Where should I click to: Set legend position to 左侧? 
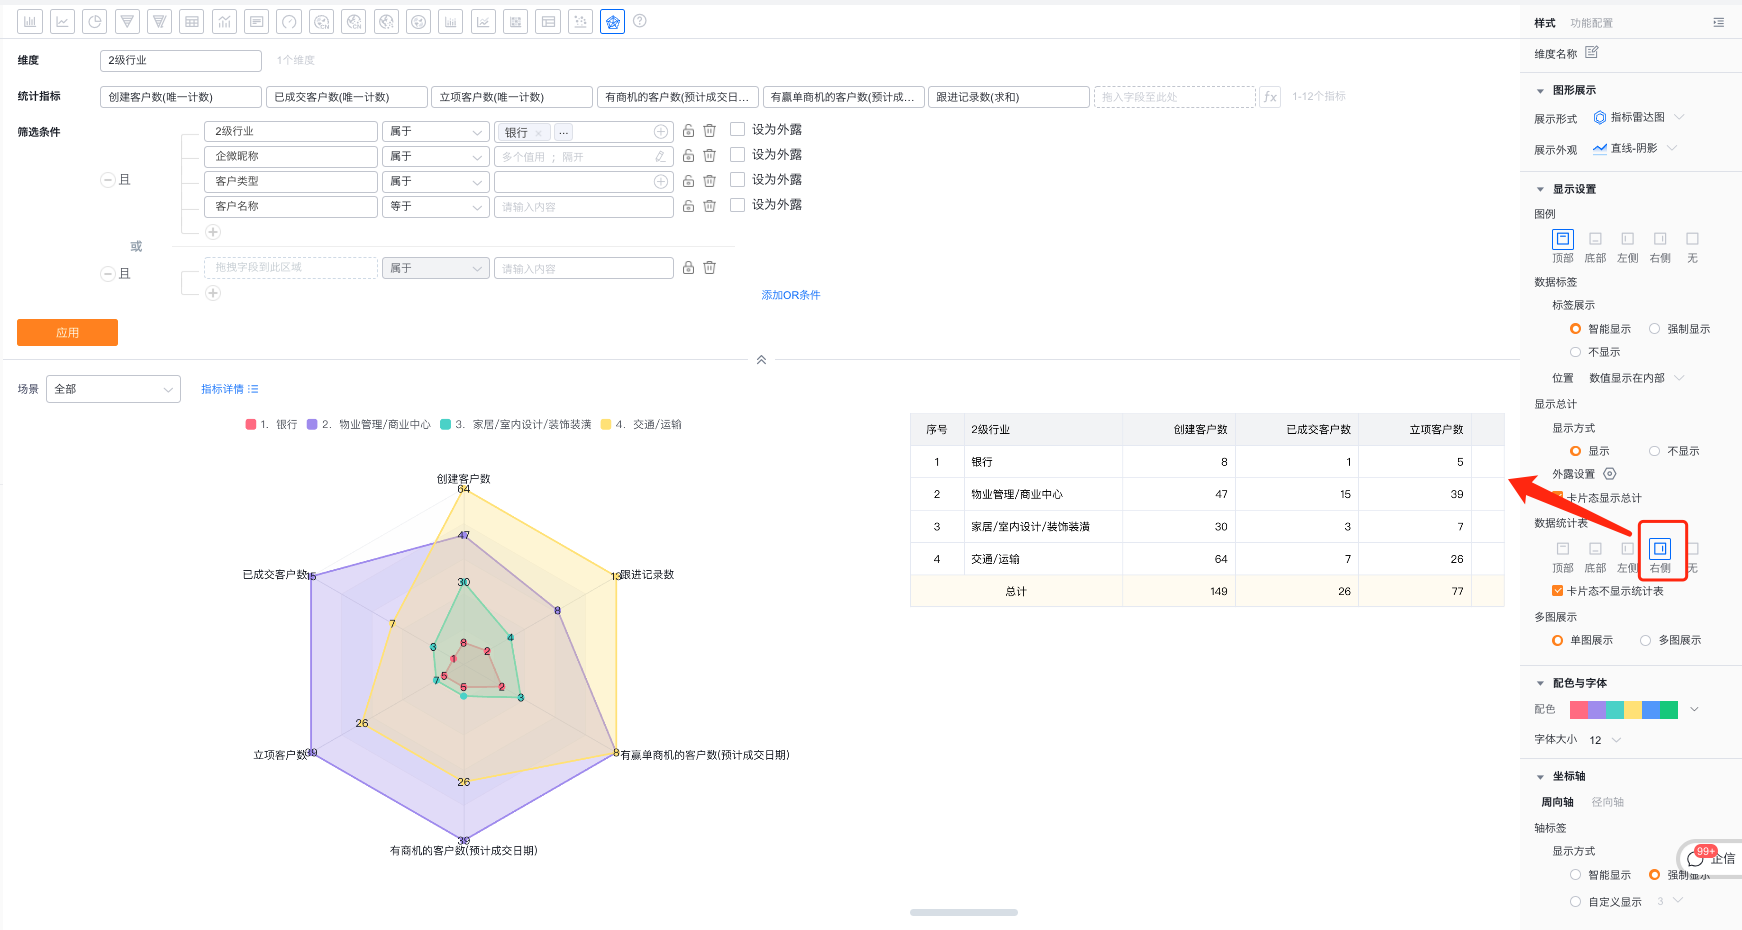[1628, 239]
